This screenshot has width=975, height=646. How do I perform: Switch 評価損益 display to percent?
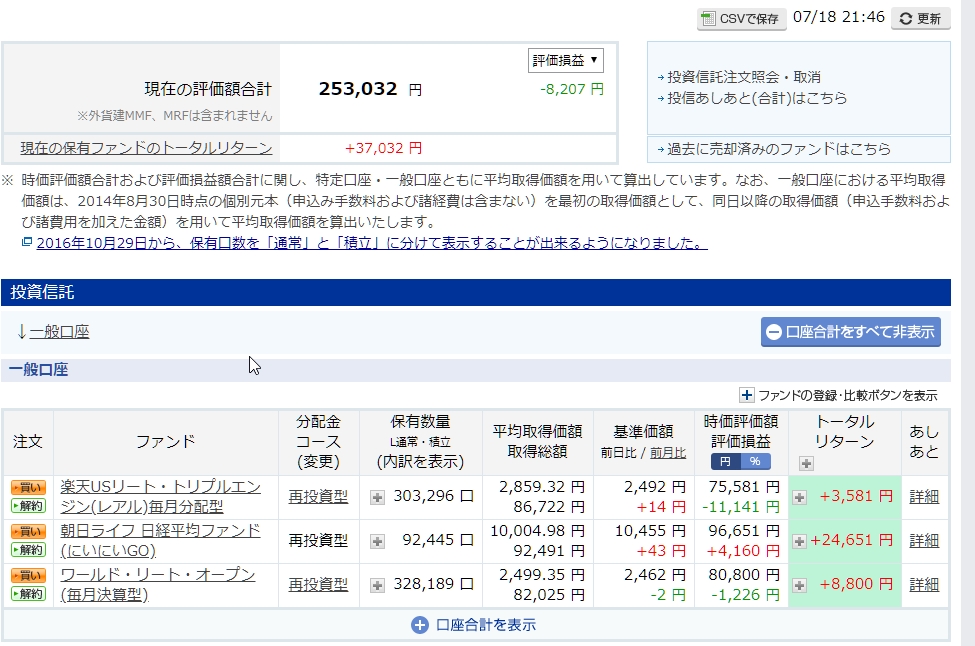[x=756, y=462]
